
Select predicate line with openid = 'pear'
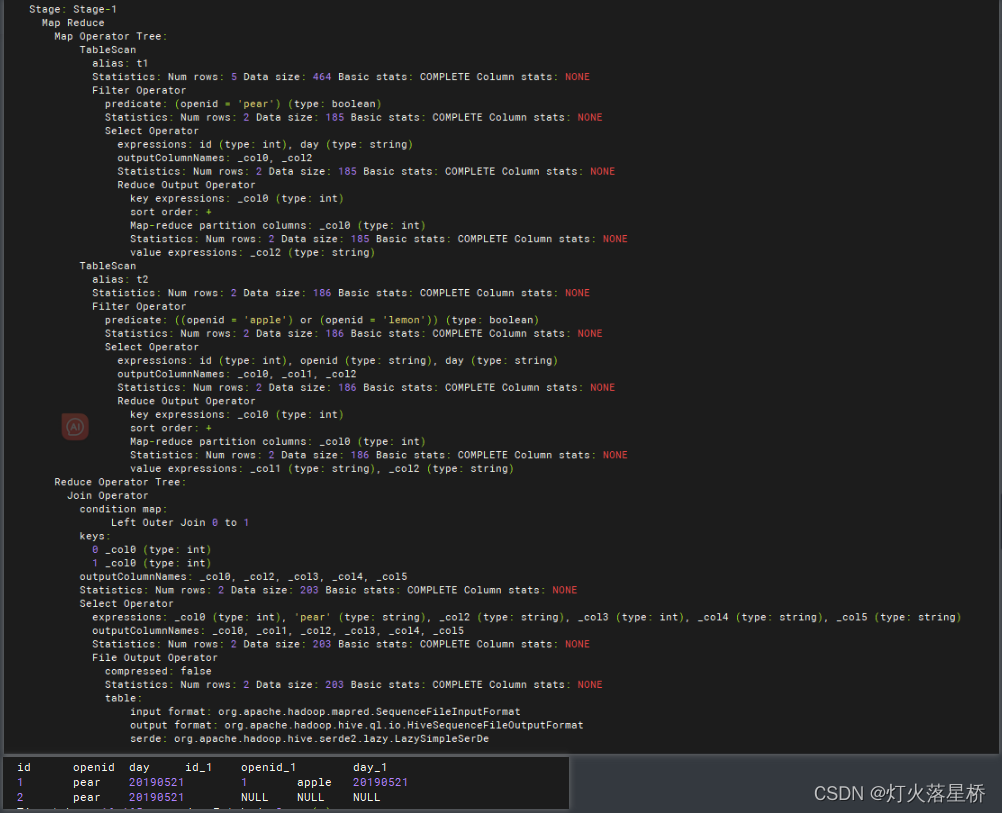point(243,104)
